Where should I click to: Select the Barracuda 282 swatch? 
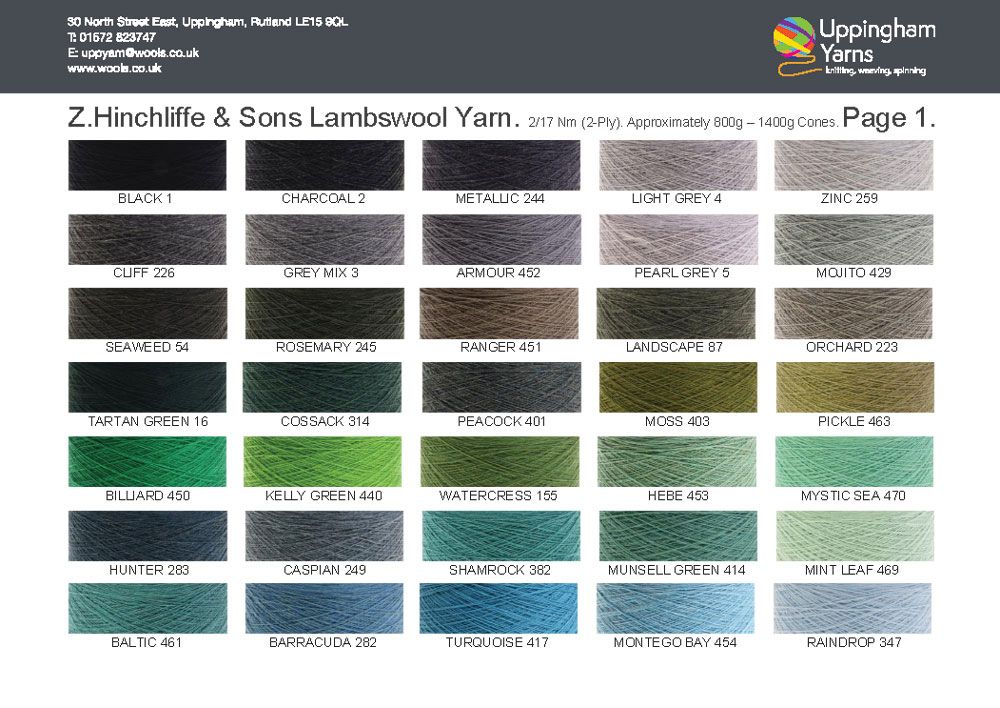point(325,608)
